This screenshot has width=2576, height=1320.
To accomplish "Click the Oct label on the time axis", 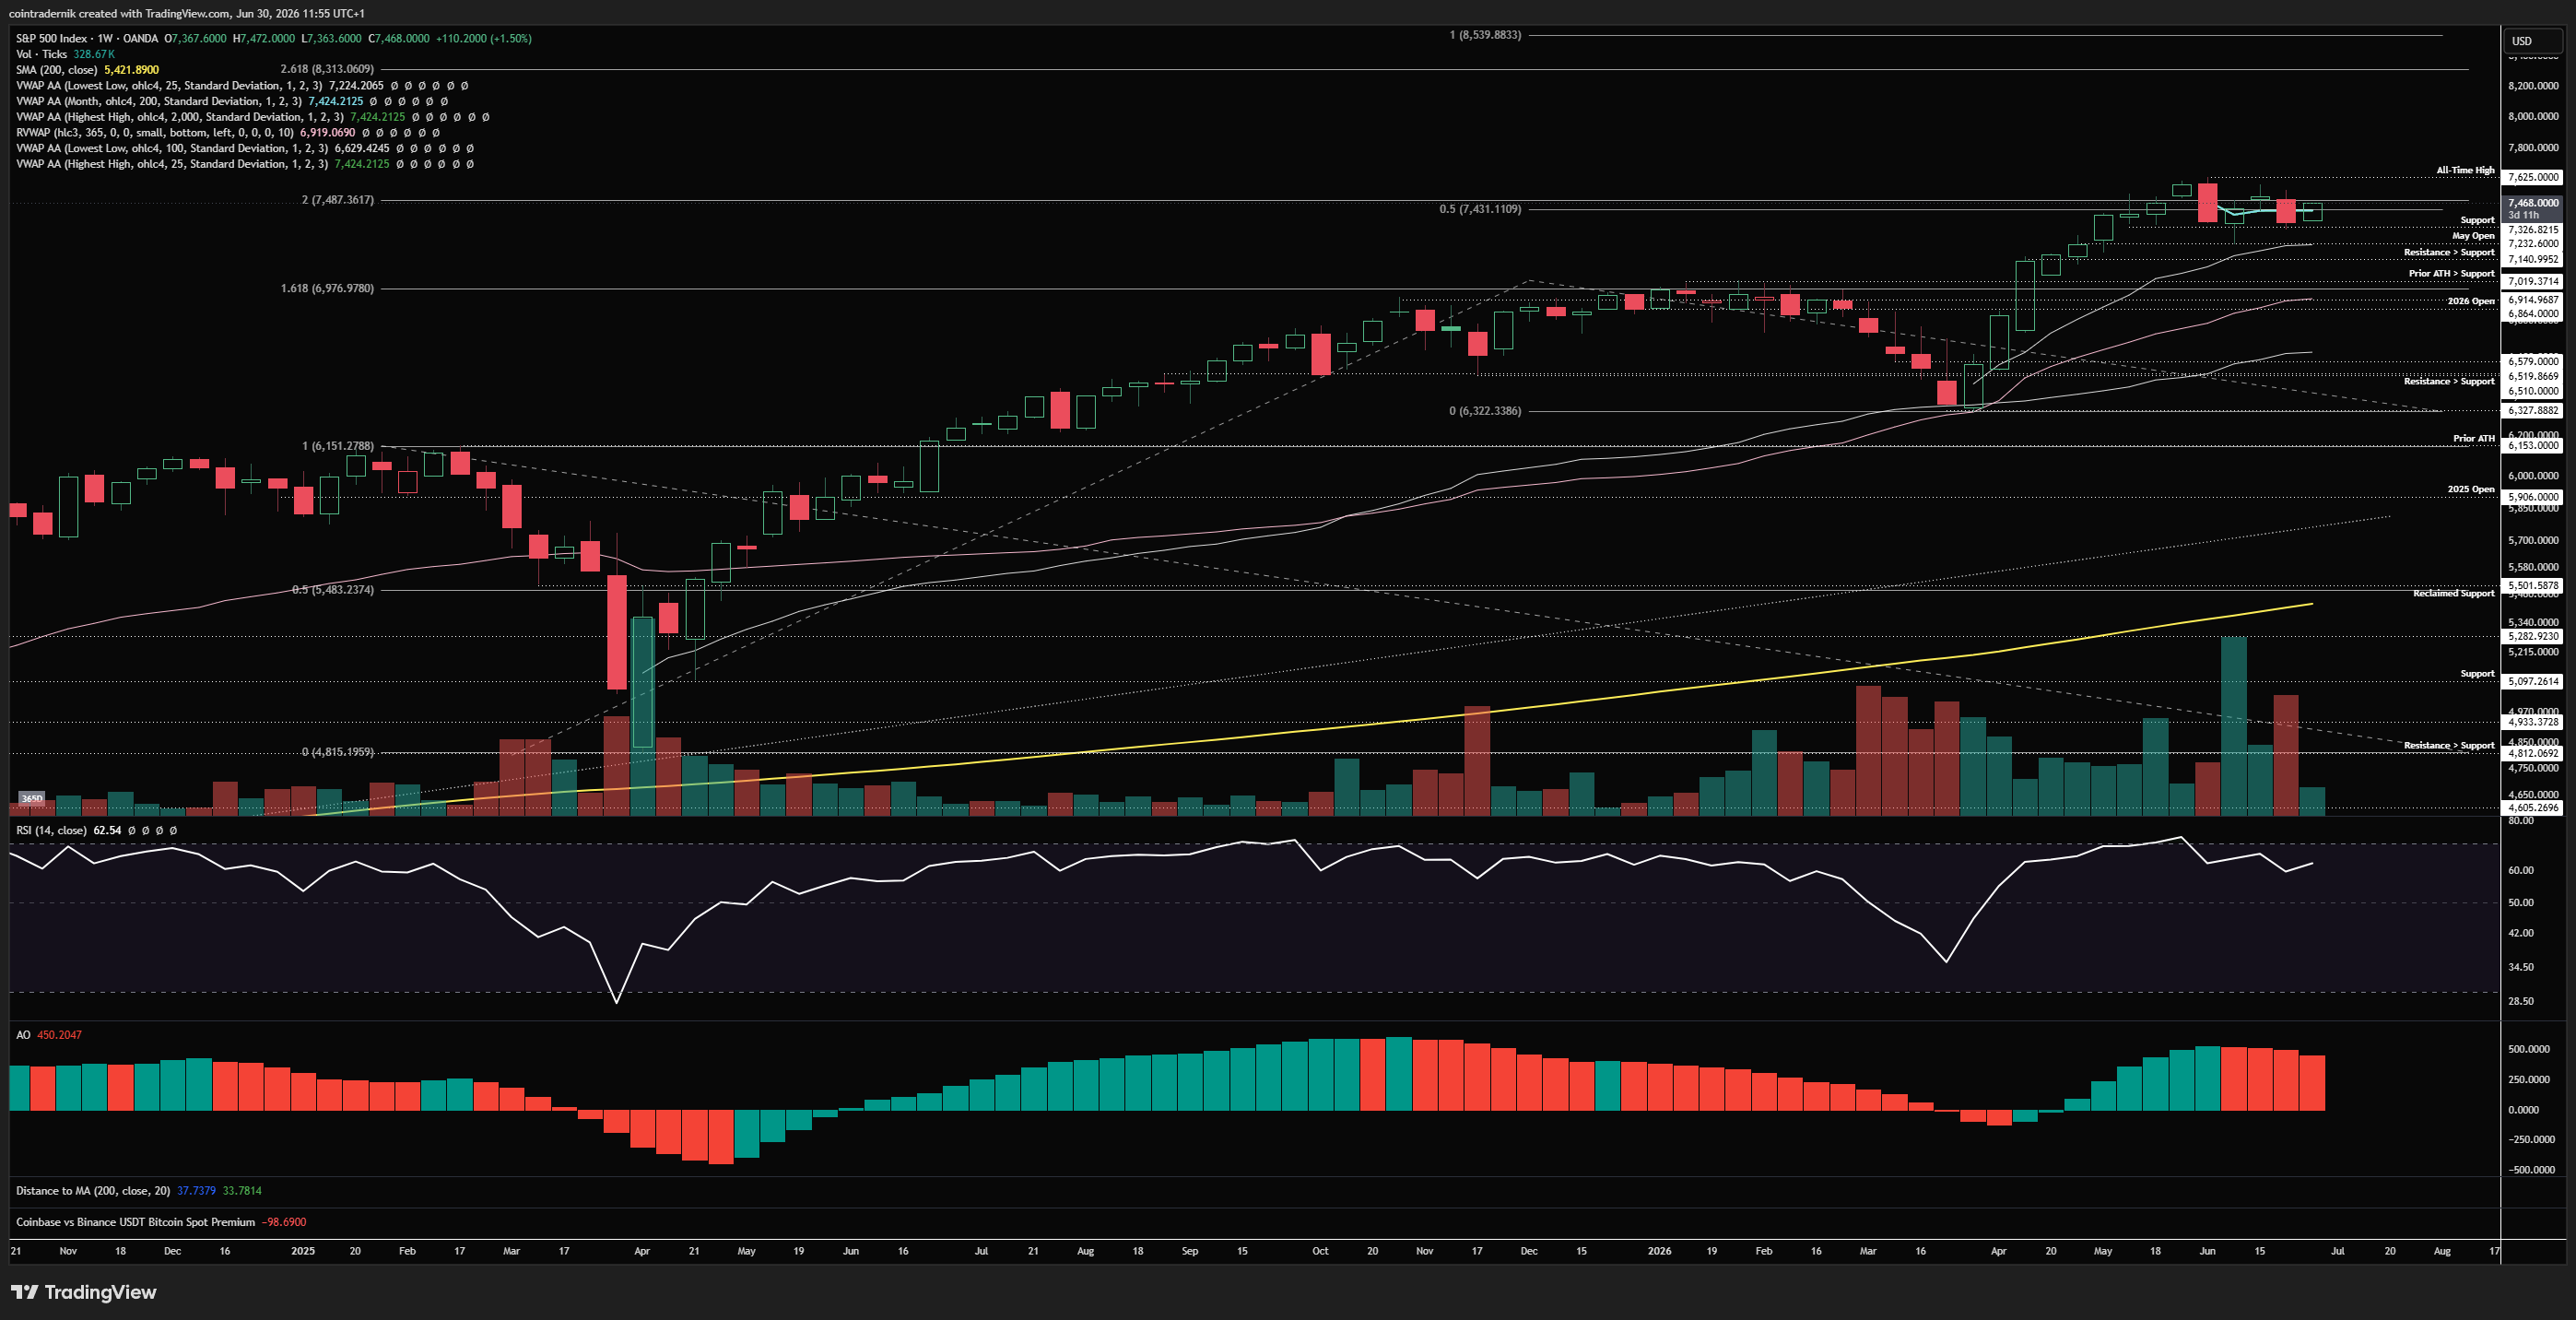I will click(x=1320, y=1251).
